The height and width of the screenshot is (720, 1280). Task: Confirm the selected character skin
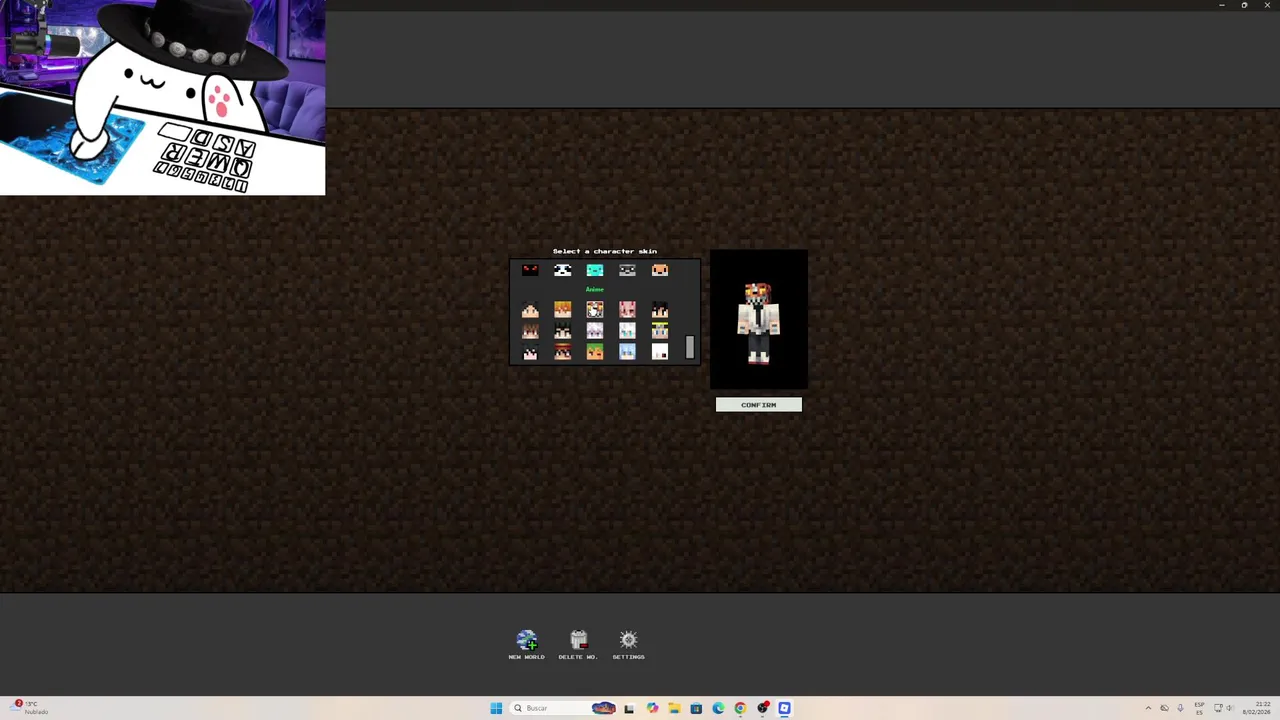pyautogui.click(x=759, y=405)
